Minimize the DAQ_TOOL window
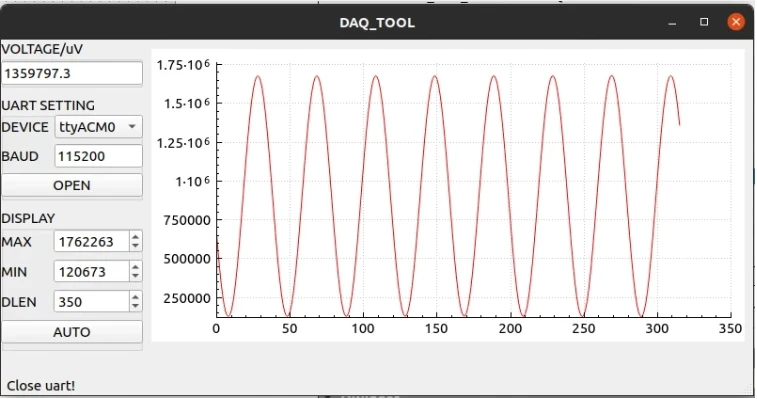 [672, 22]
